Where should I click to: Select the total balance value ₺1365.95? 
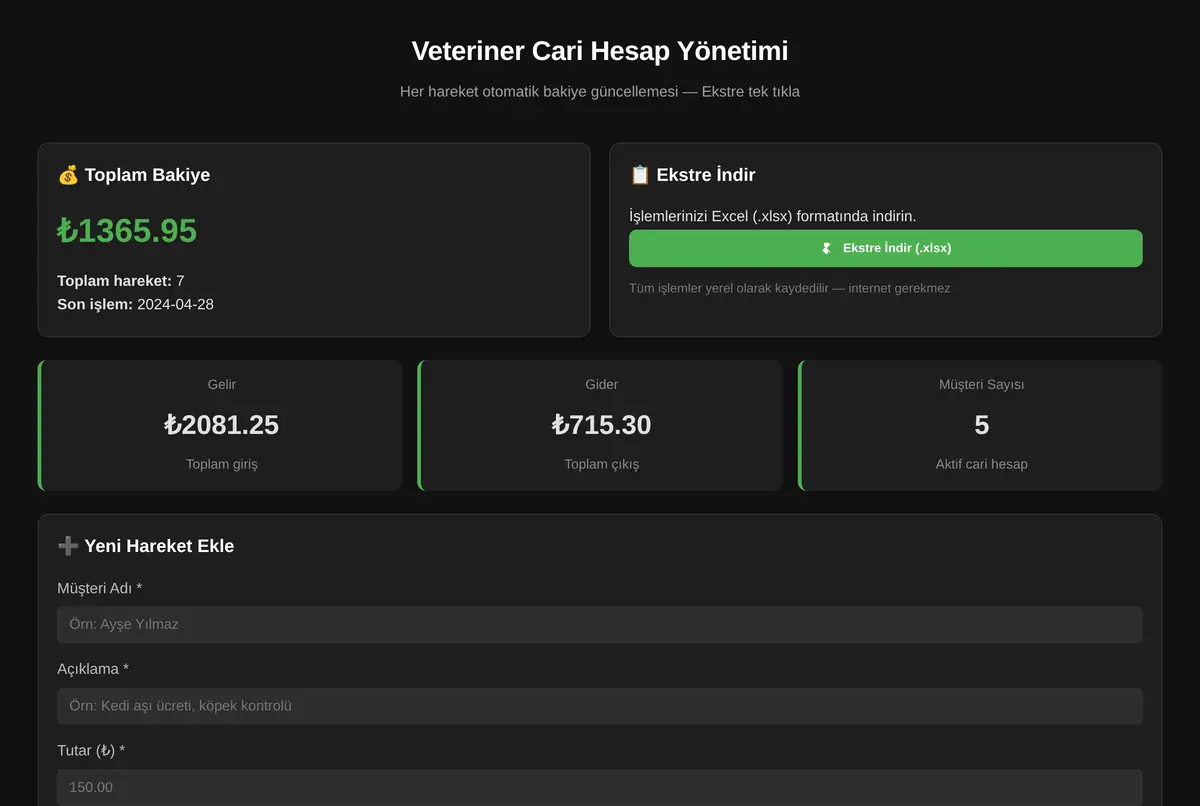(x=127, y=231)
